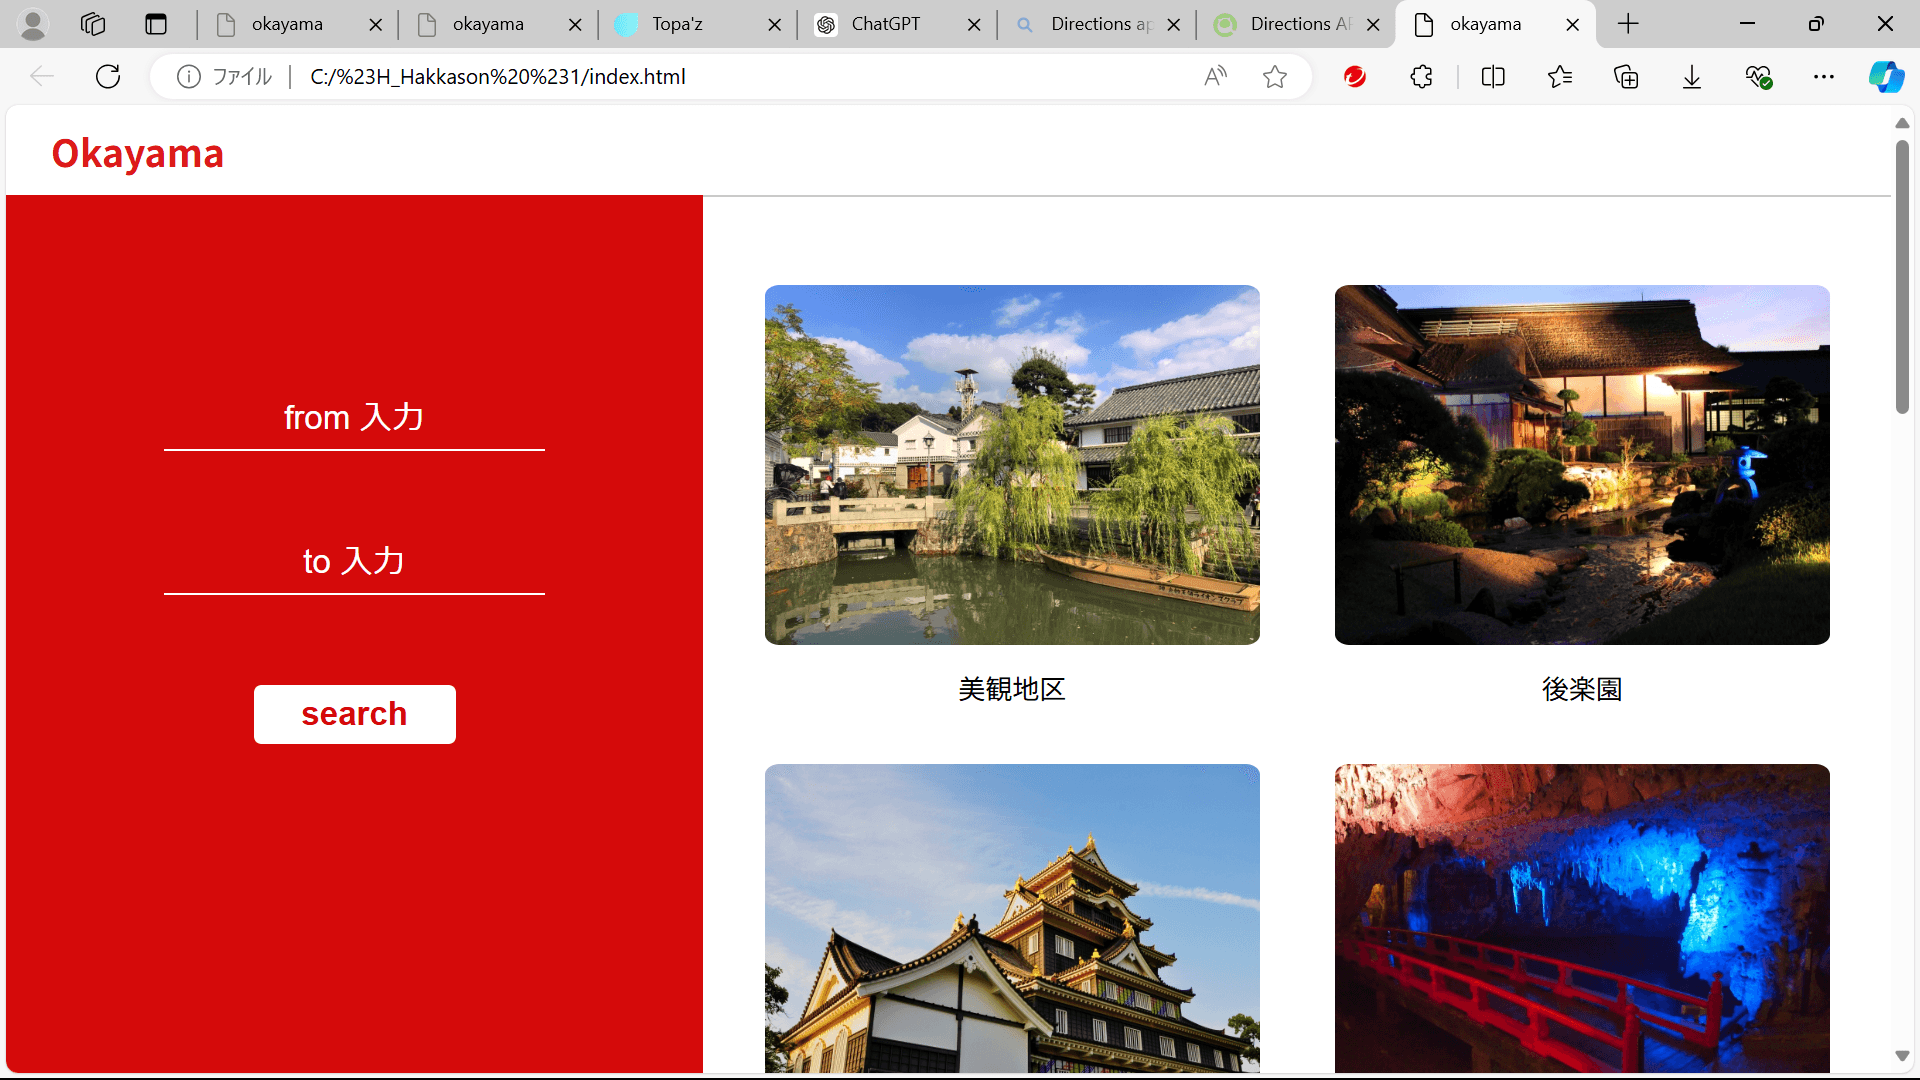This screenshot has height=1080, width=1920.
Task: Open Settings and more ellipsis
Action: [x=1824, y=76]
